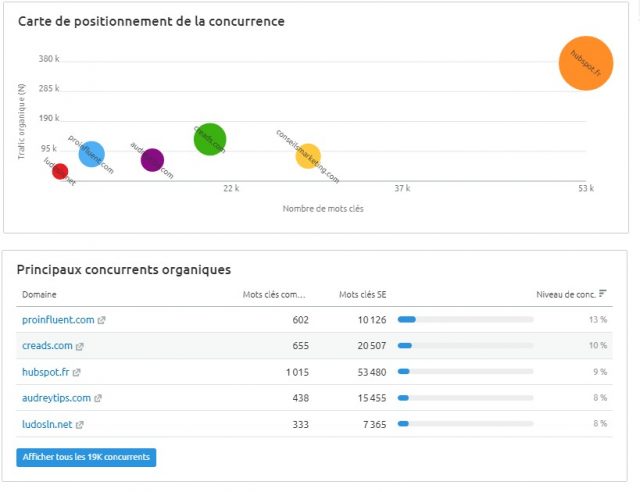Open the proinfluent.com domain link

point(58,320)
